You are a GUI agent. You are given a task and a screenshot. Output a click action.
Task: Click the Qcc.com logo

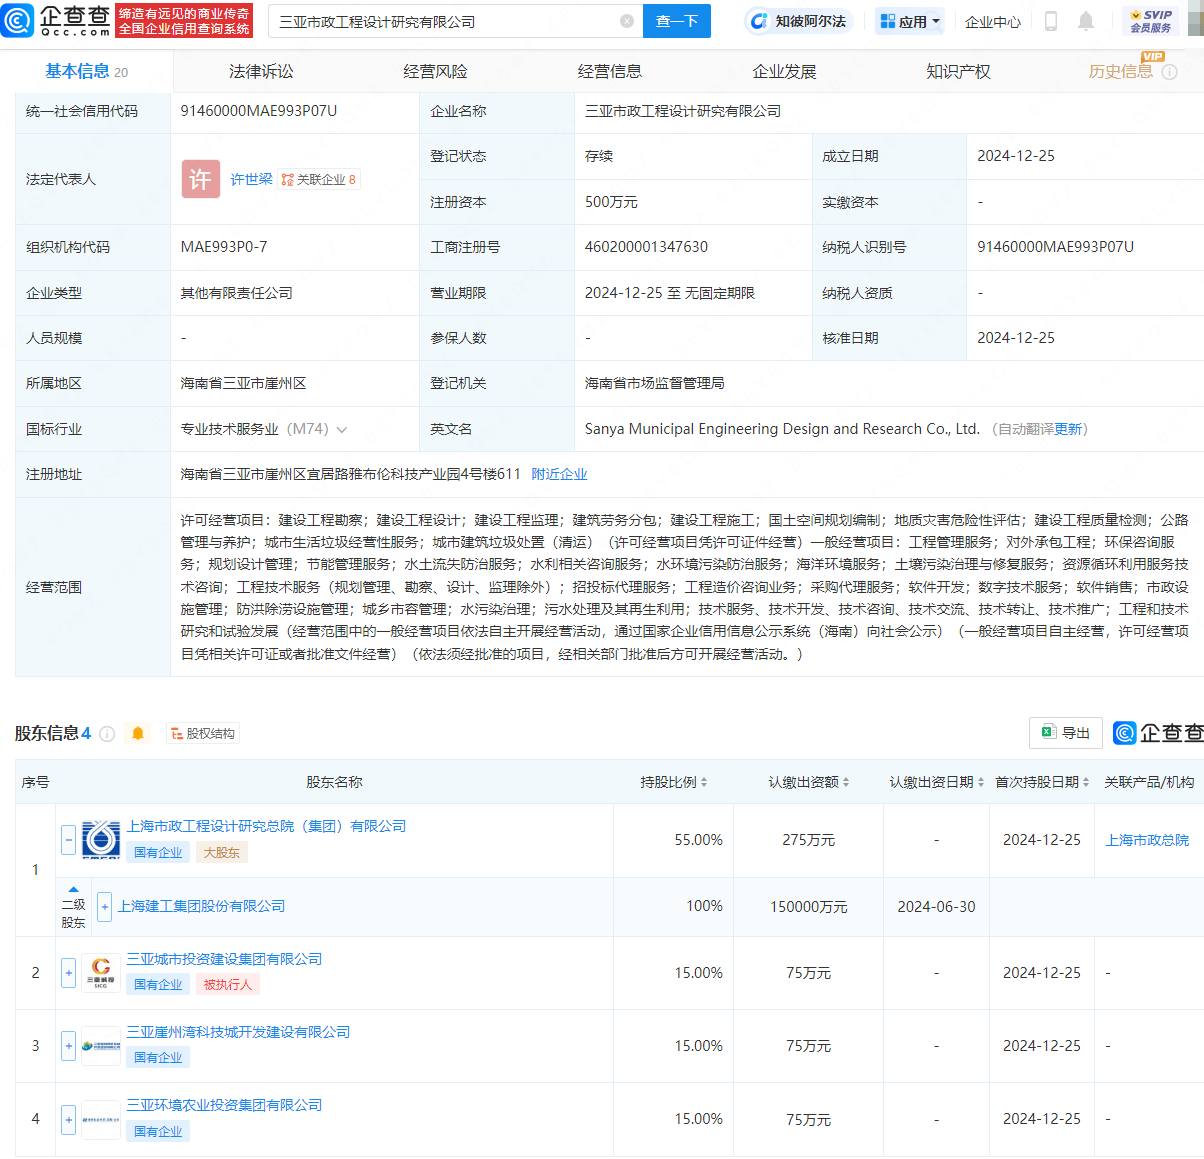click(56, 20)
